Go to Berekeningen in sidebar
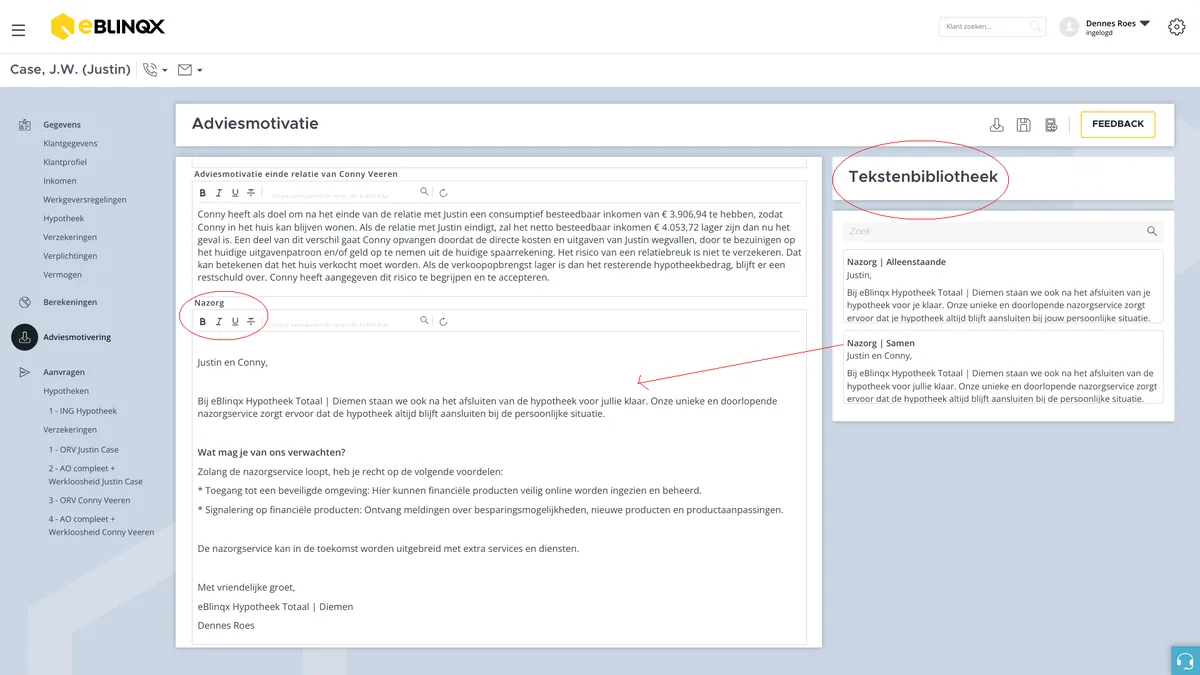This screenshot has width=1200, height=675. 70,302
